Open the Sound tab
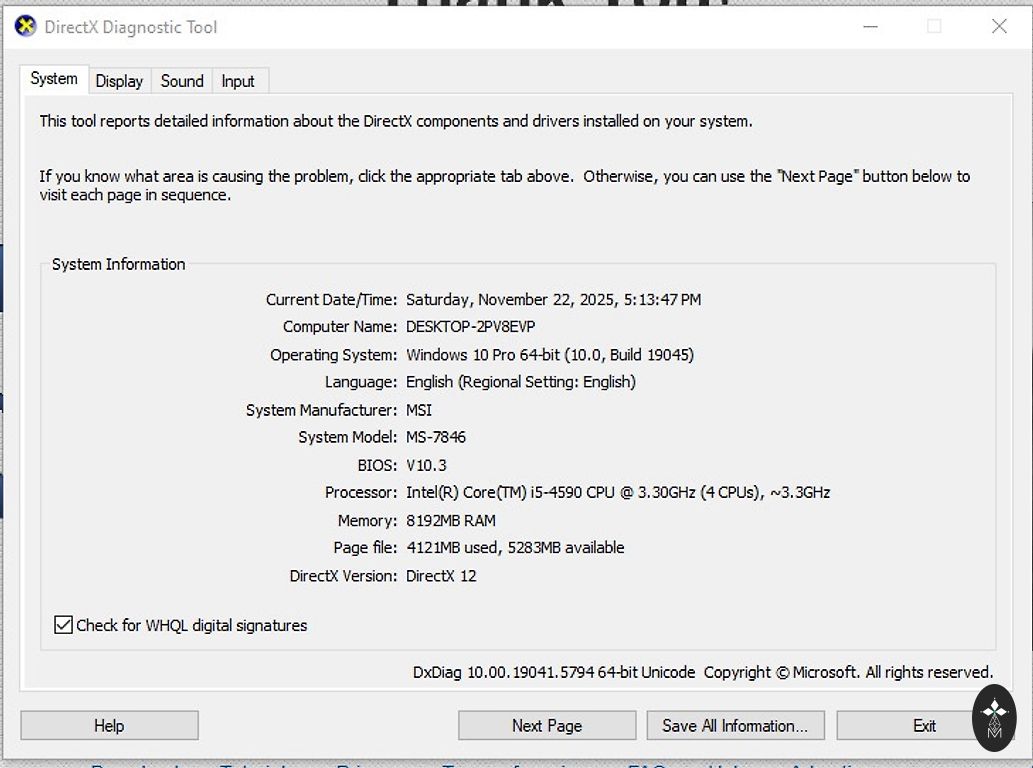 click(182, 81)
